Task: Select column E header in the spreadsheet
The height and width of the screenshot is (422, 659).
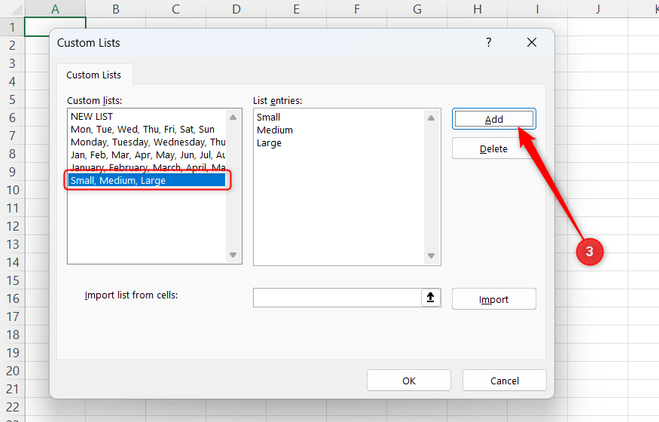Action: pos(296,9)
